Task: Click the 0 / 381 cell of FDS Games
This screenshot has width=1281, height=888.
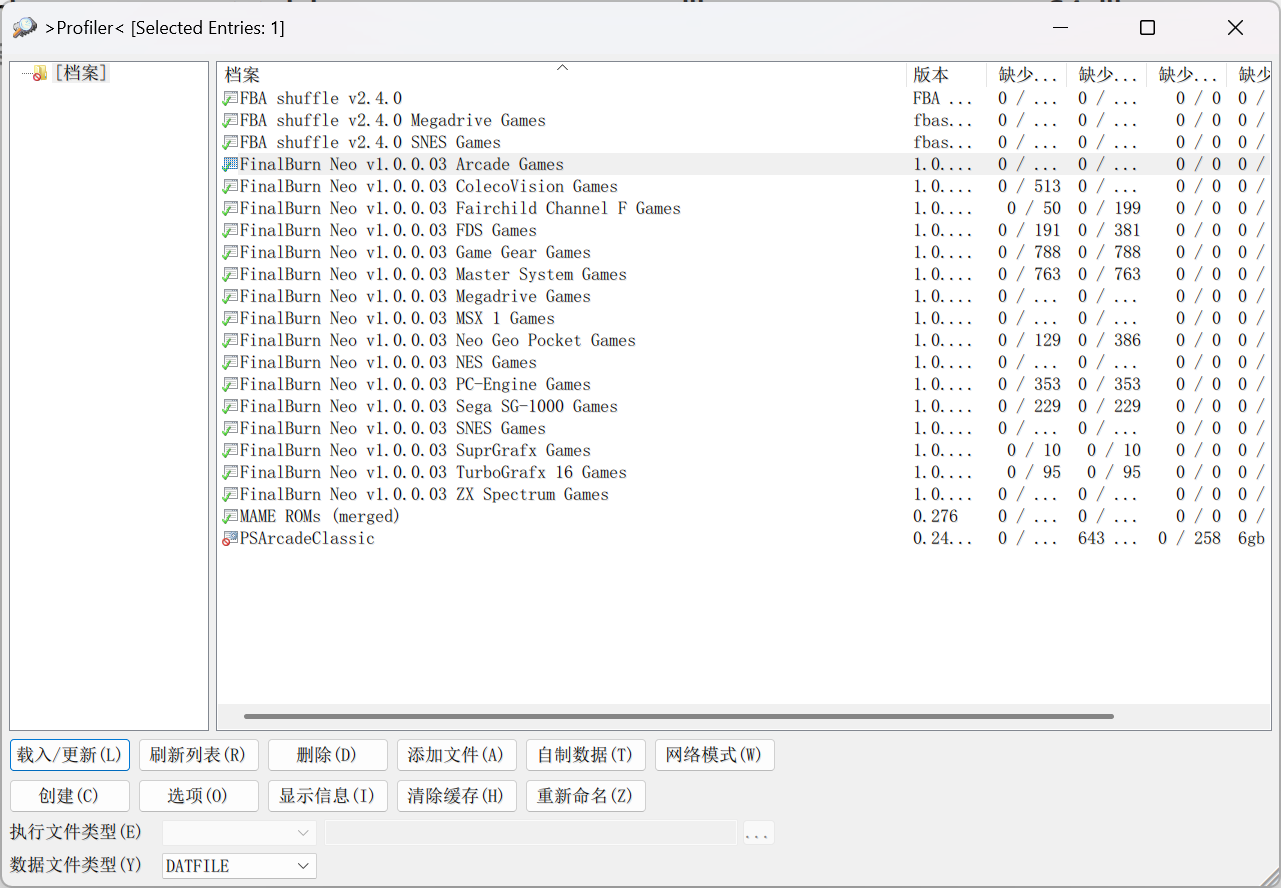Action: coord(1109,231)
